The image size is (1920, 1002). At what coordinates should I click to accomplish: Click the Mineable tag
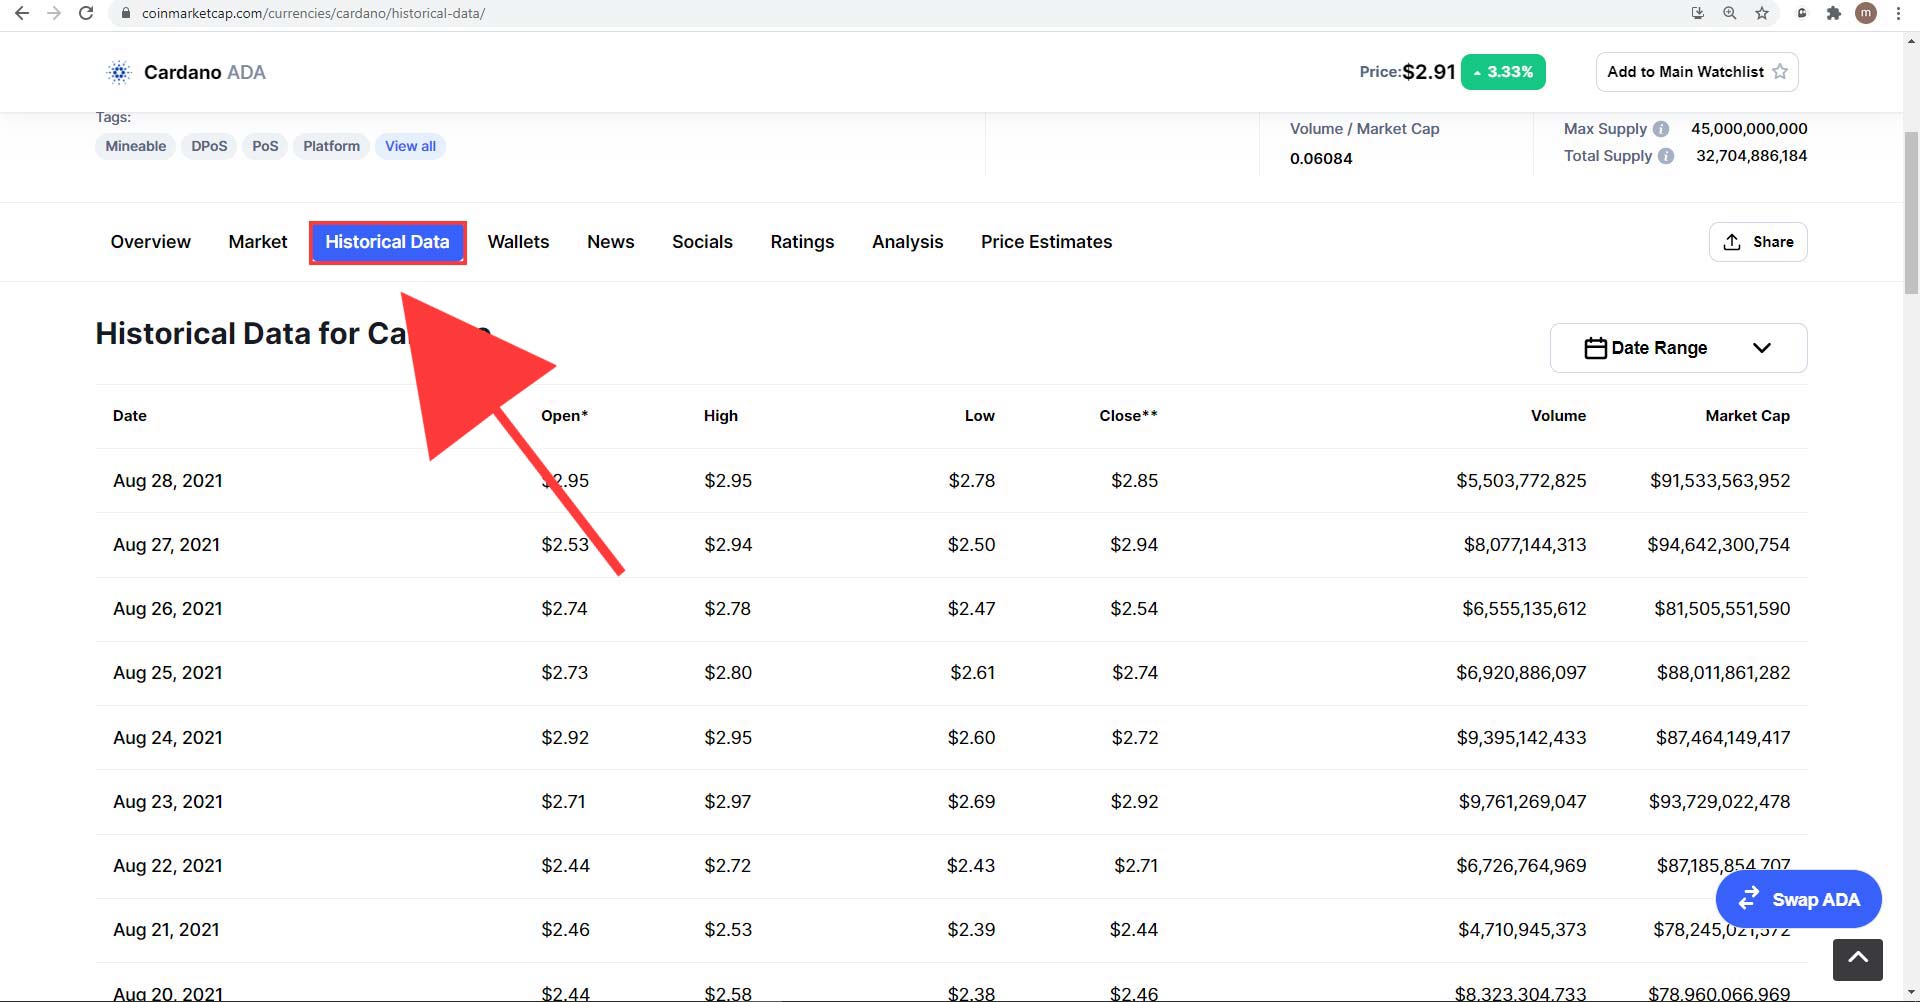pos(136,146)
